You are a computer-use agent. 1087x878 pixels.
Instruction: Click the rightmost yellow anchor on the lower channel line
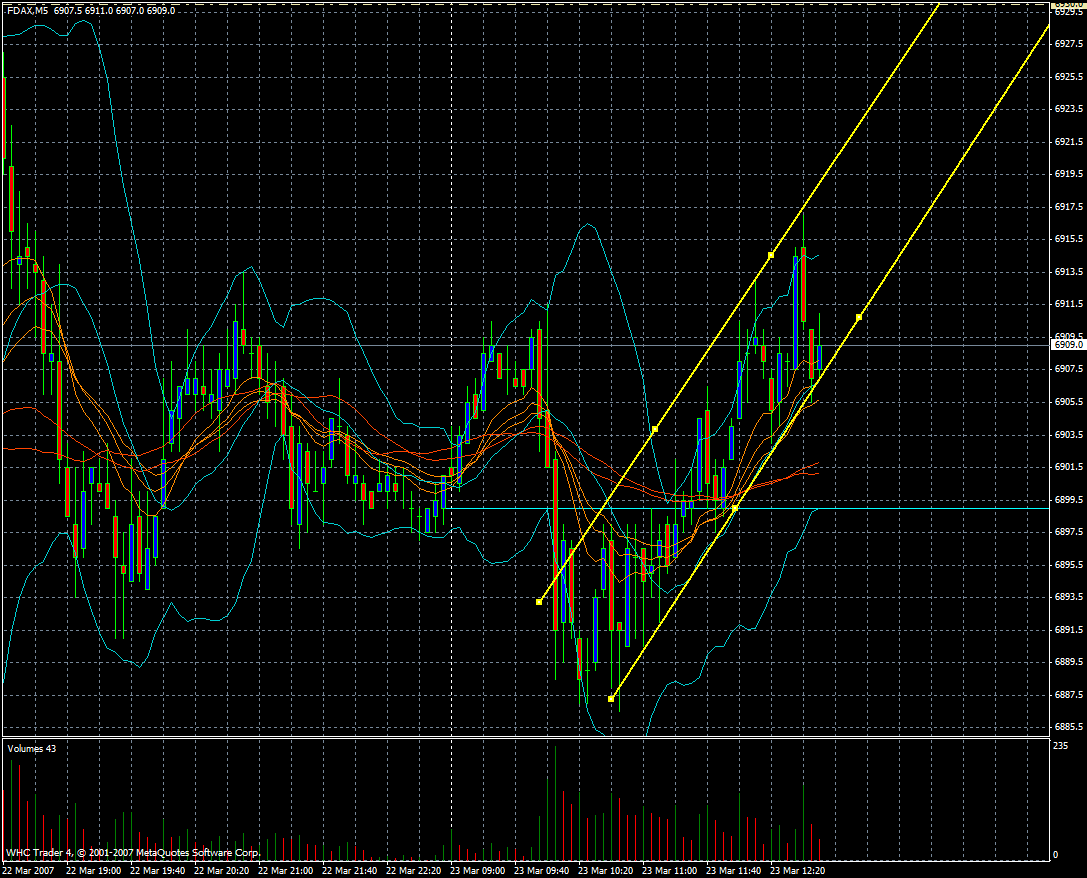859,317
